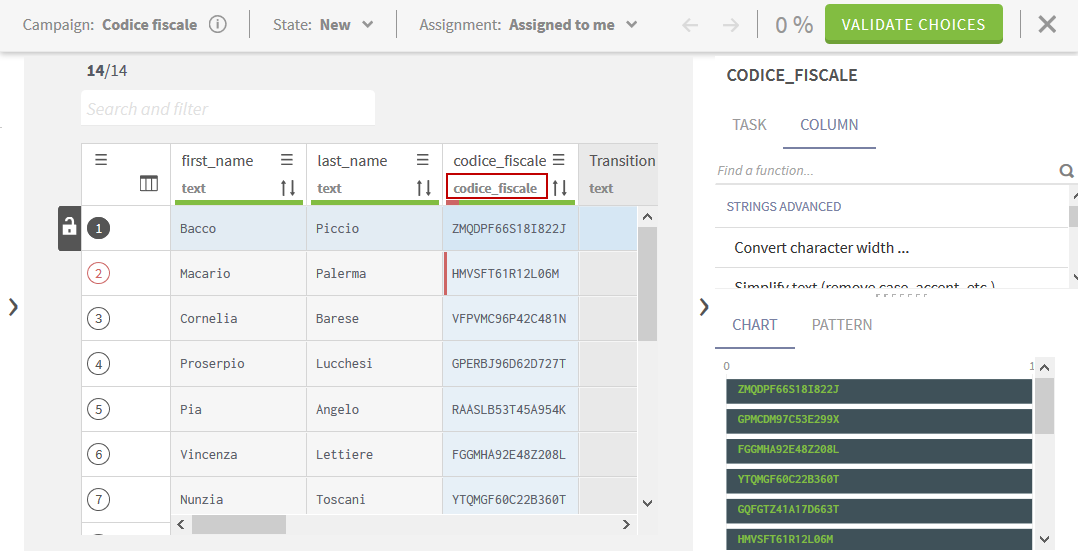Open the table hamburger menu
The height and width of the screenshot is (554, 1078).
click(x=101, y=160)
